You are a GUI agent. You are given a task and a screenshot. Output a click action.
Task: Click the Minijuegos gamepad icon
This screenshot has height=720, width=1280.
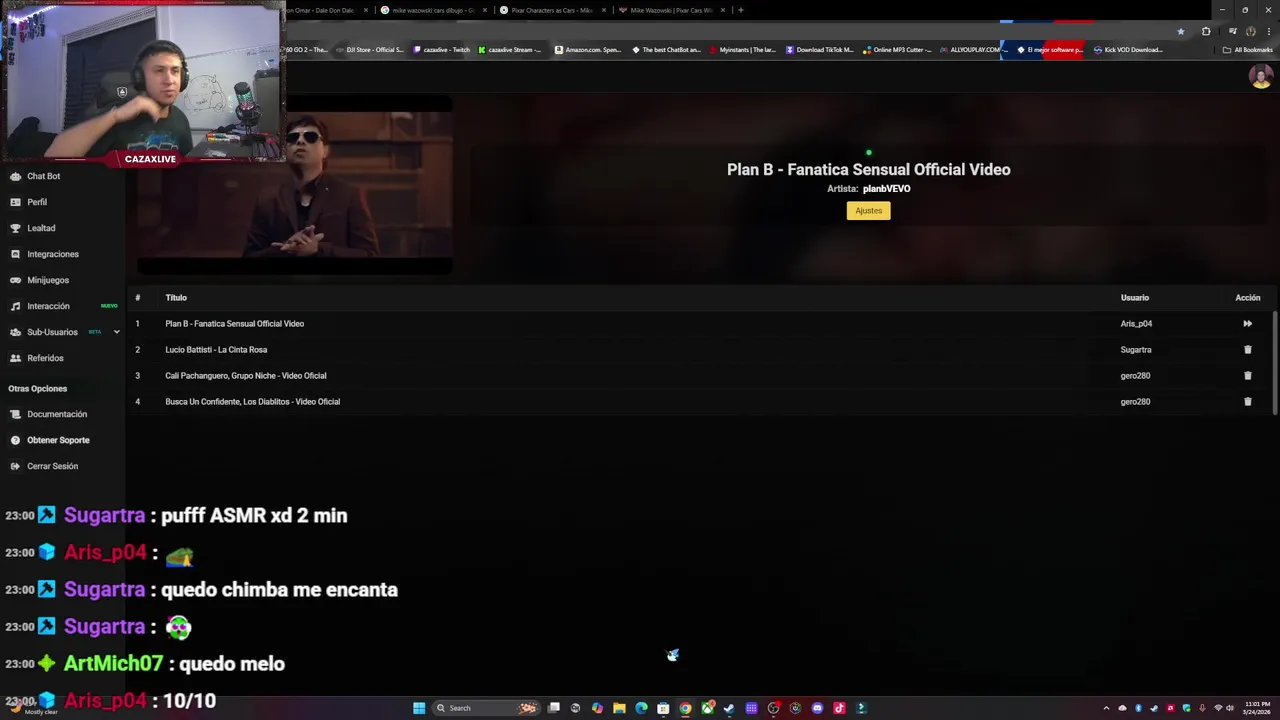[15, 280]
